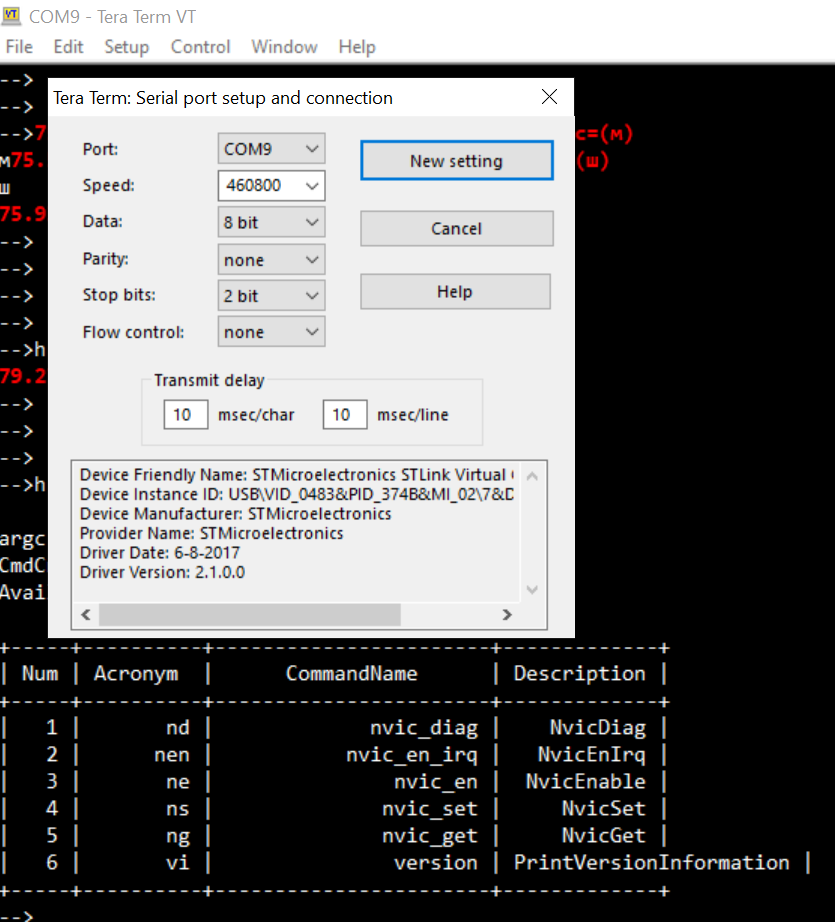Click the dialog title Serial port setup and connection
This screenshot has height=922, width=835.
pos(223,98)
